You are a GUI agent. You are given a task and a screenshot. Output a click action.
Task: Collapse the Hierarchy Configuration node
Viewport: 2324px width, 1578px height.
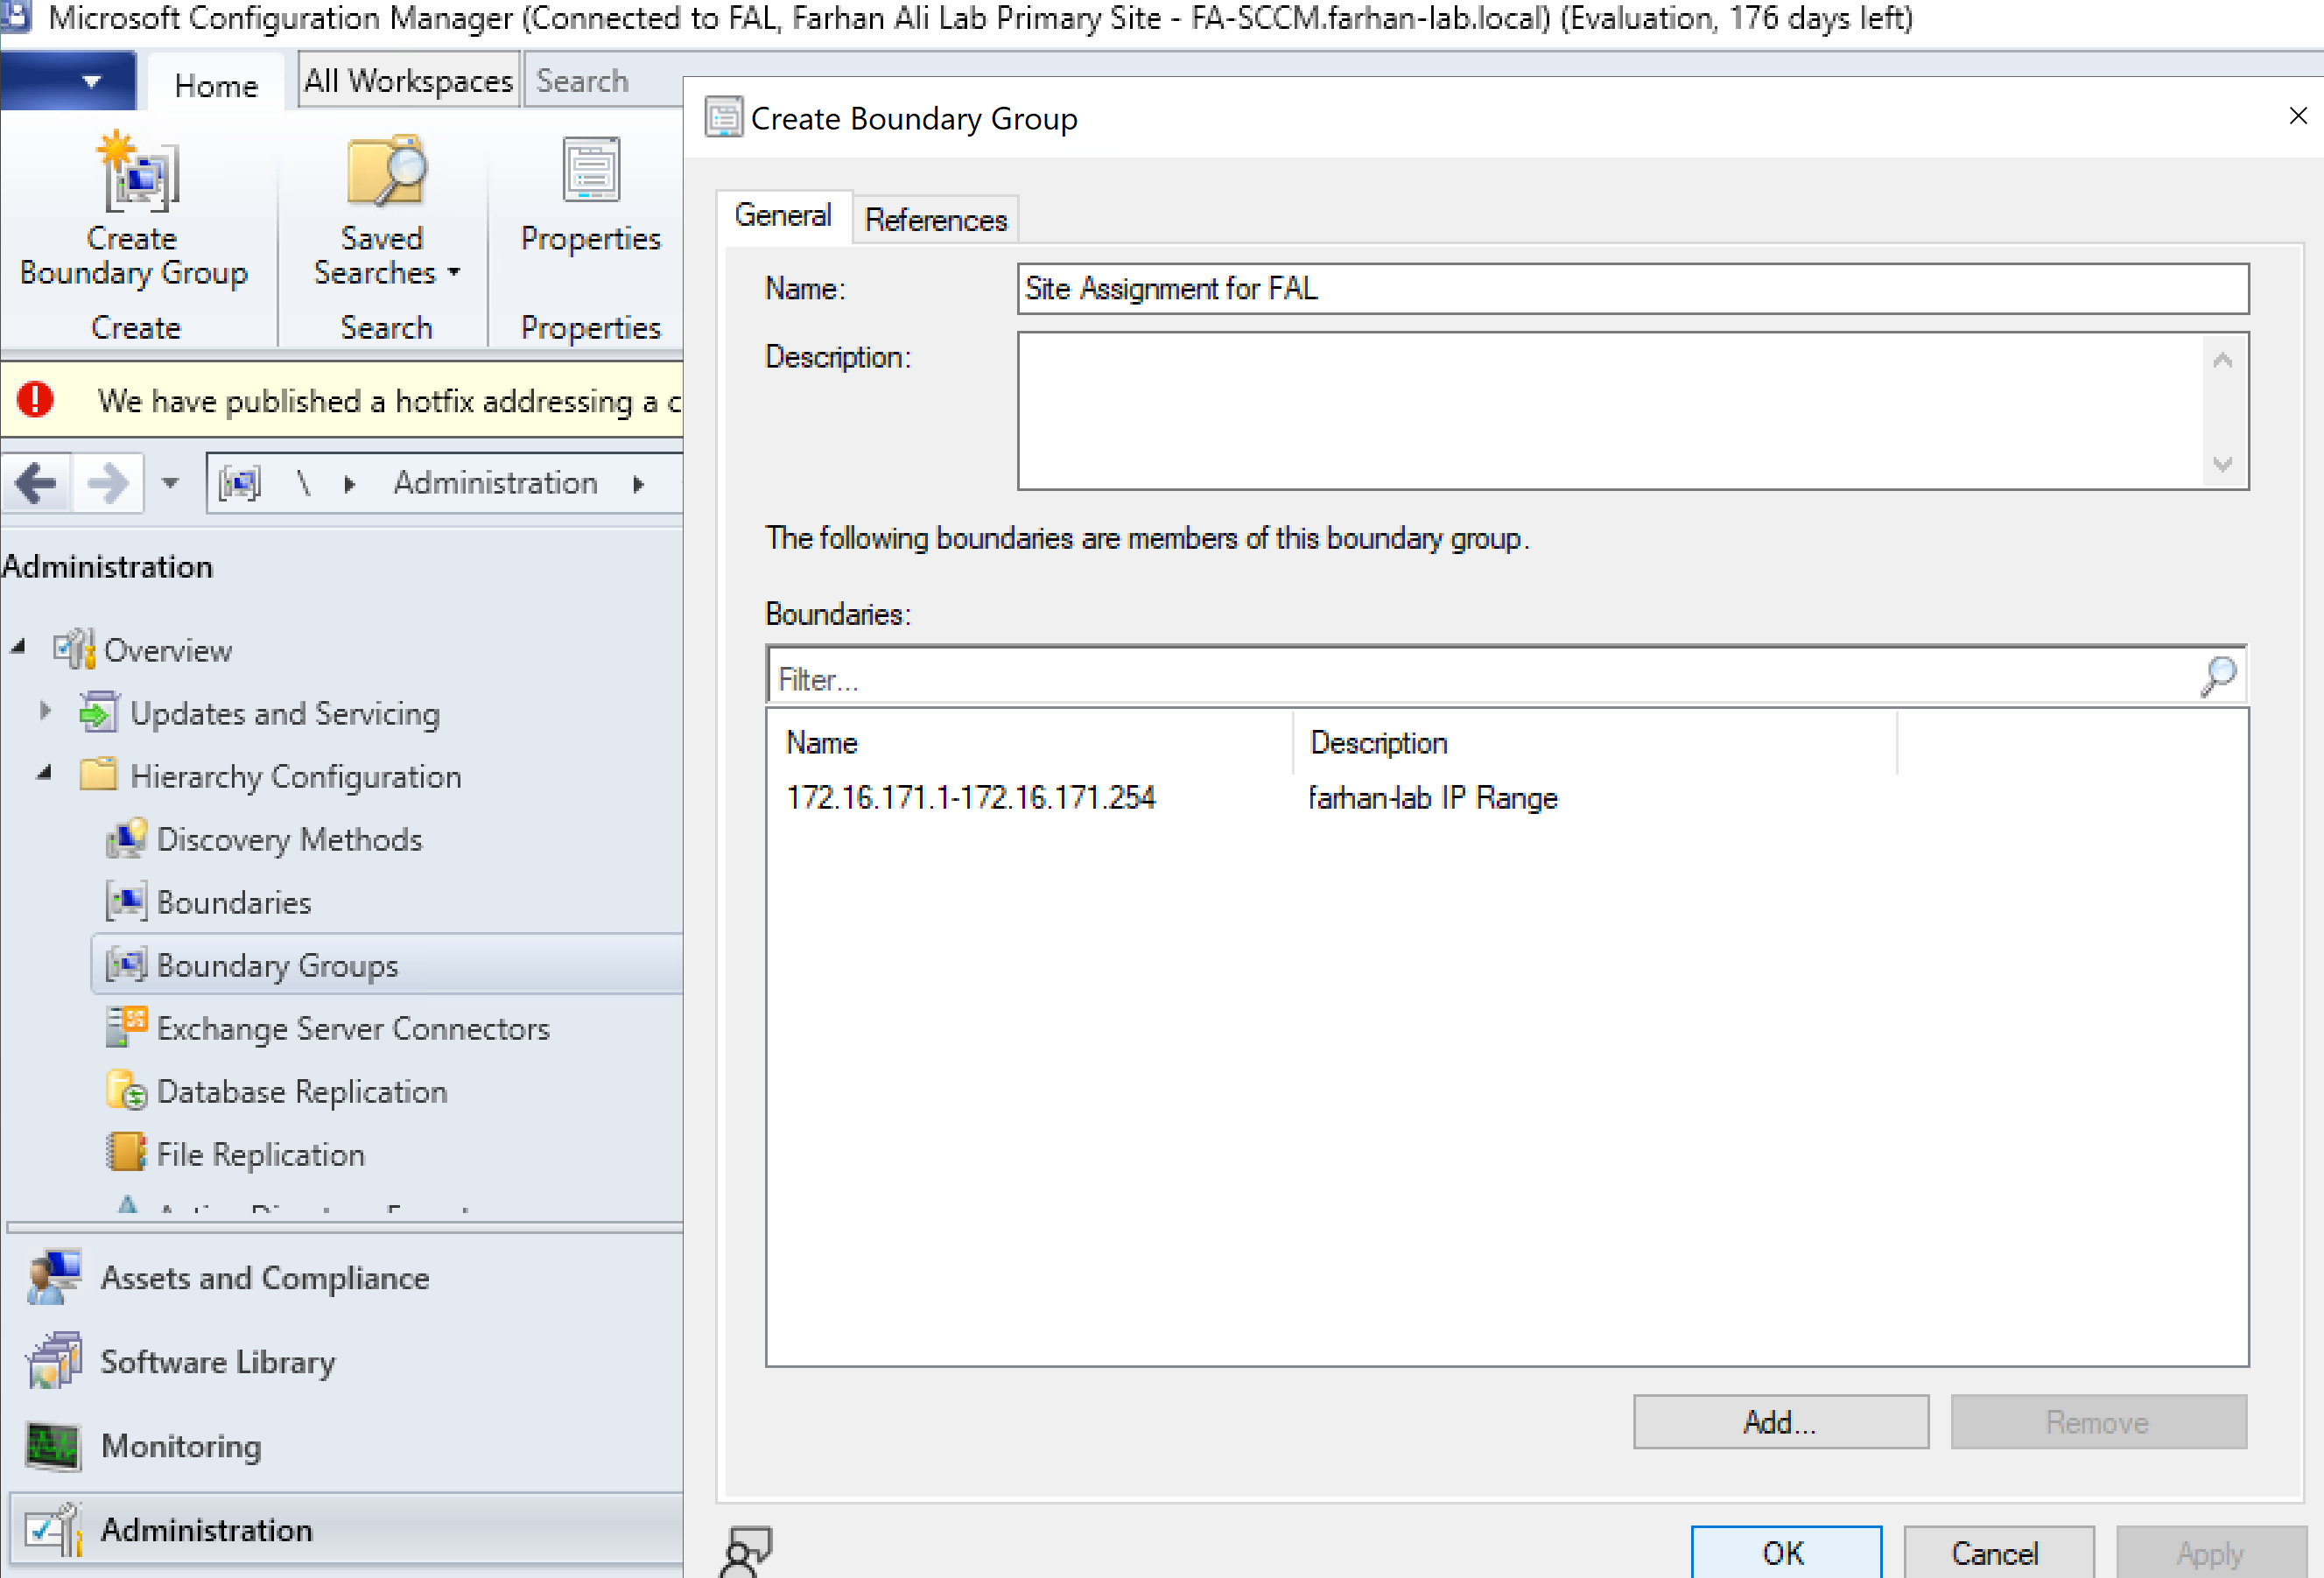coord(45,773)
